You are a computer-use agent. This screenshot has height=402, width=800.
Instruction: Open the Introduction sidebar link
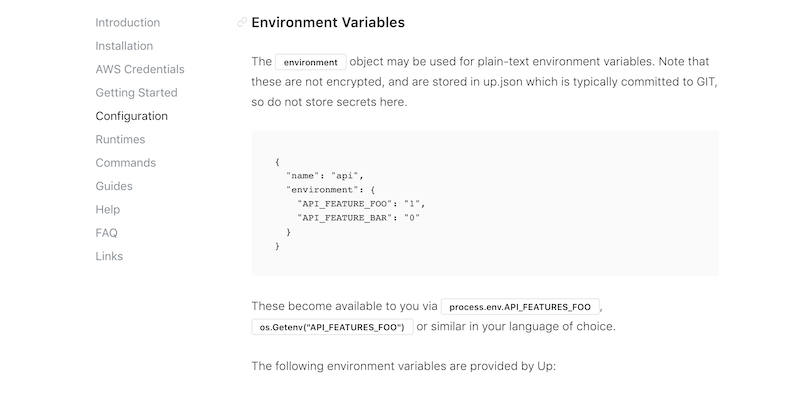point(127,22)
